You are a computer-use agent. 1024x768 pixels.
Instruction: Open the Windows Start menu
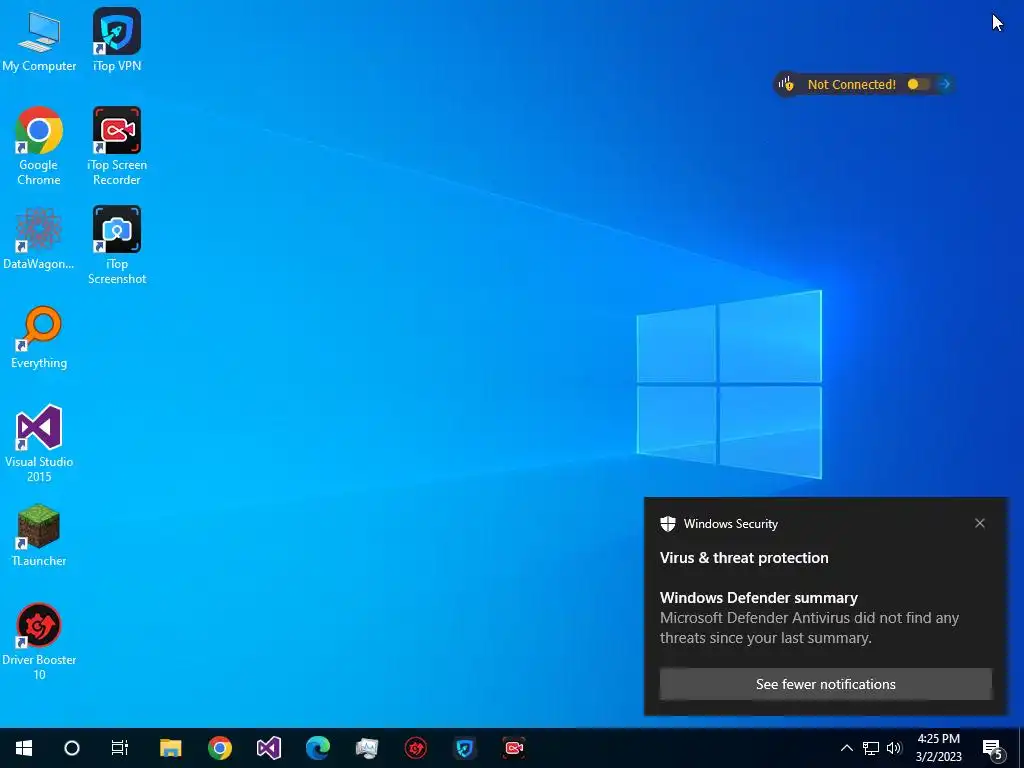pyautogui.click(x=24, y=748)
